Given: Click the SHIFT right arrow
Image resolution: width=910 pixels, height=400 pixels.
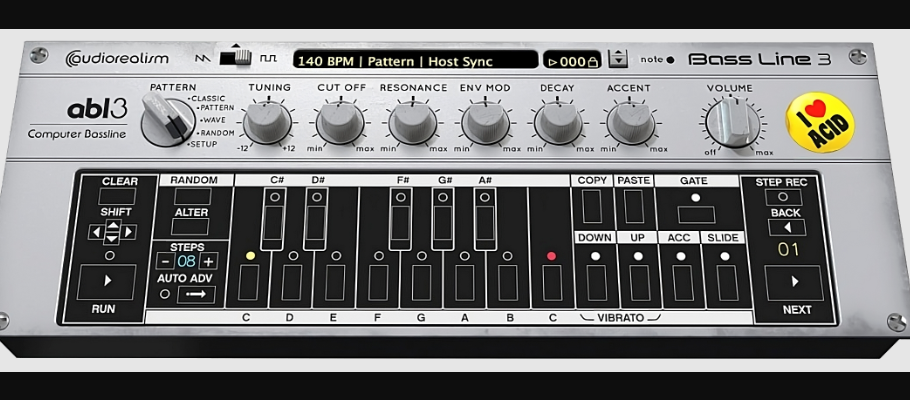Looking at the screenshot, I should (x=129, y=232).
